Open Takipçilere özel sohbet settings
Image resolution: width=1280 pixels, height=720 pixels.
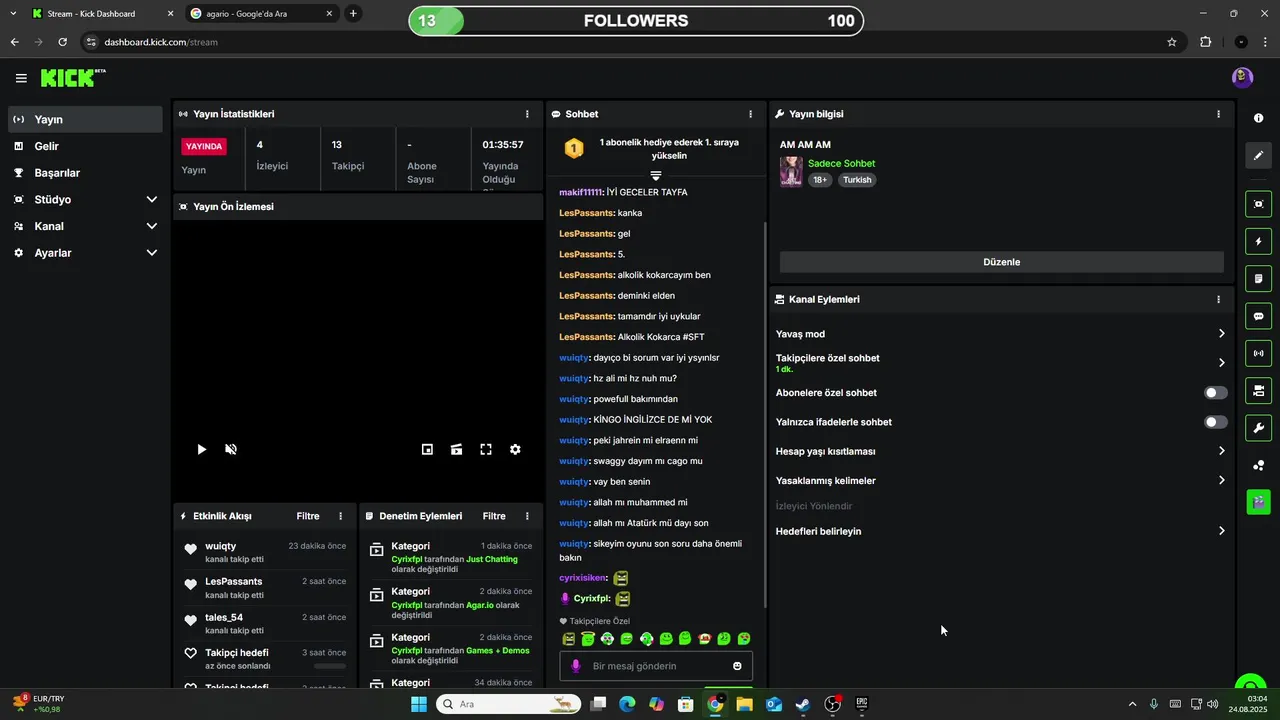1000,363
